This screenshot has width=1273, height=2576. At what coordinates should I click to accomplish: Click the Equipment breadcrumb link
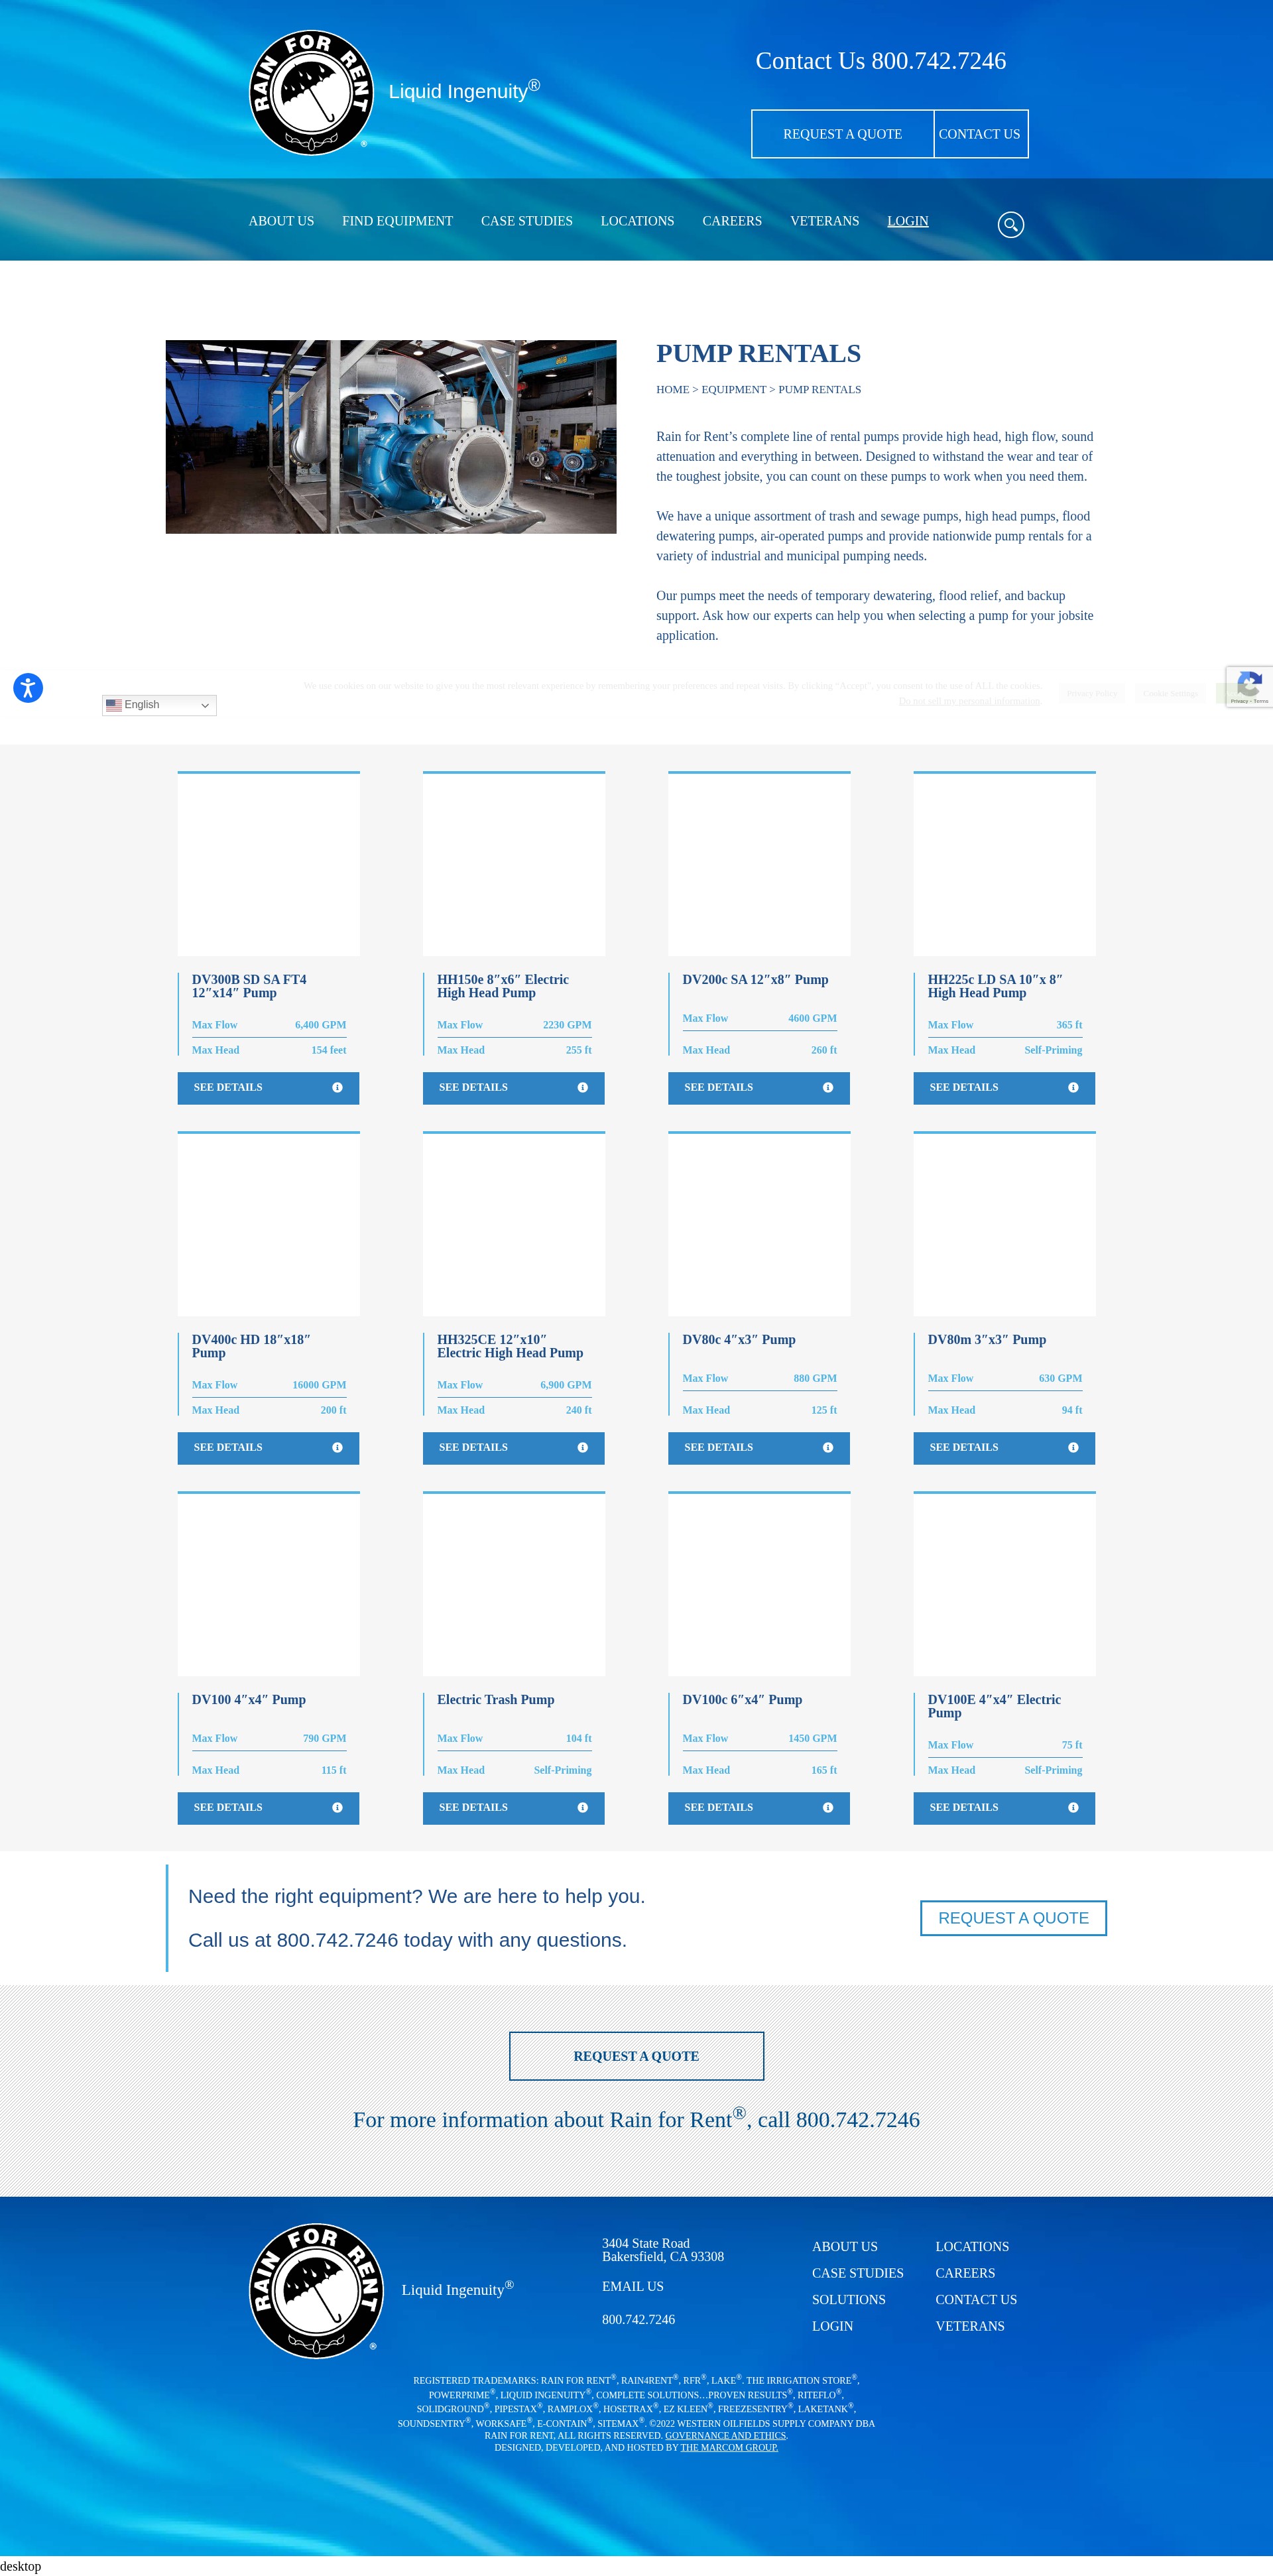click(733, 390)
